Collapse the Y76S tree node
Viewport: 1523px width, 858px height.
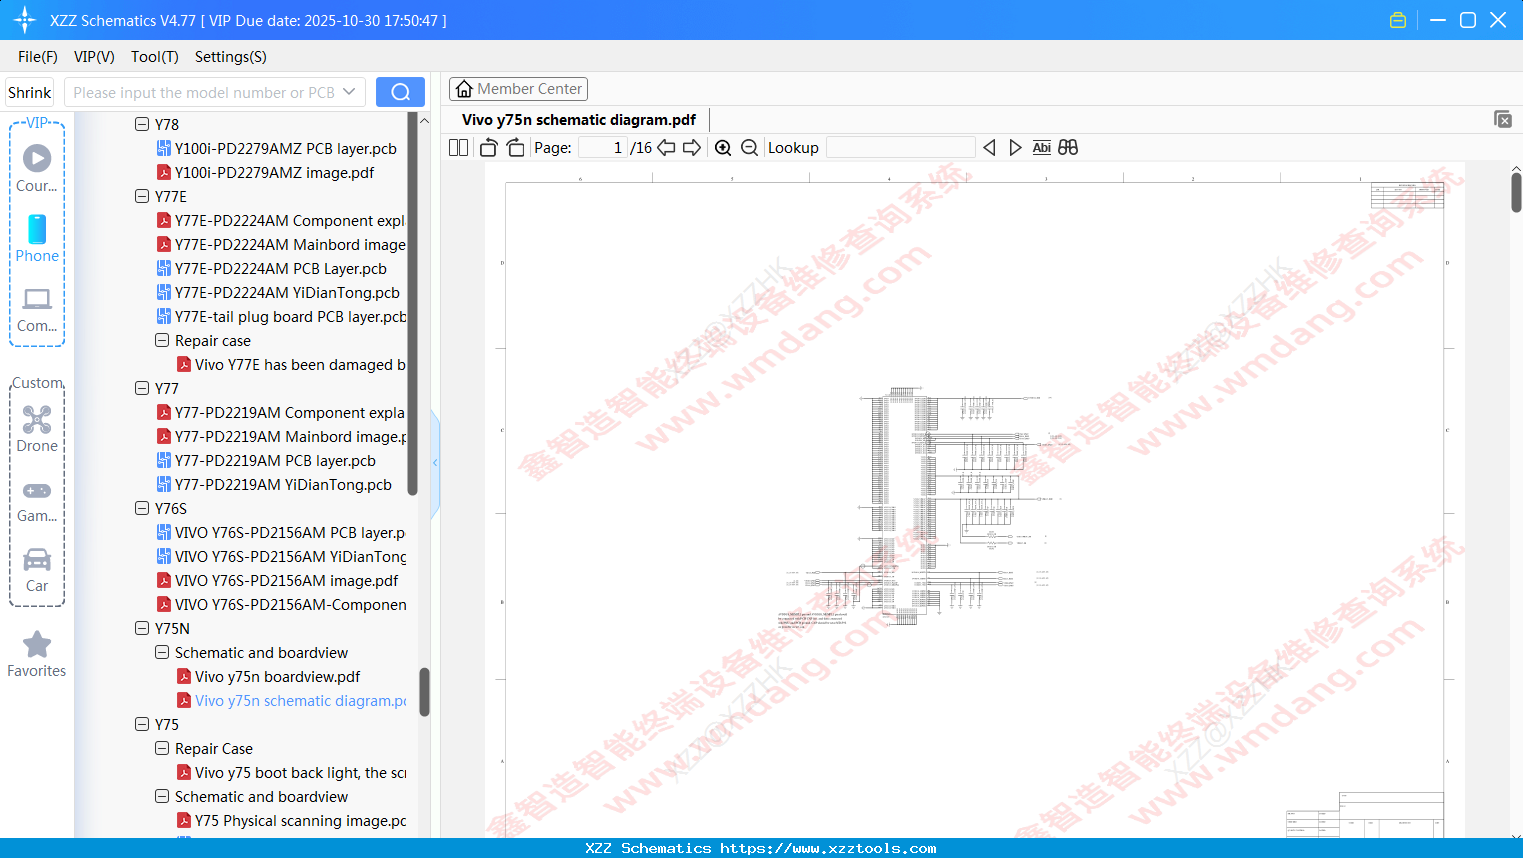coord(142,509)
